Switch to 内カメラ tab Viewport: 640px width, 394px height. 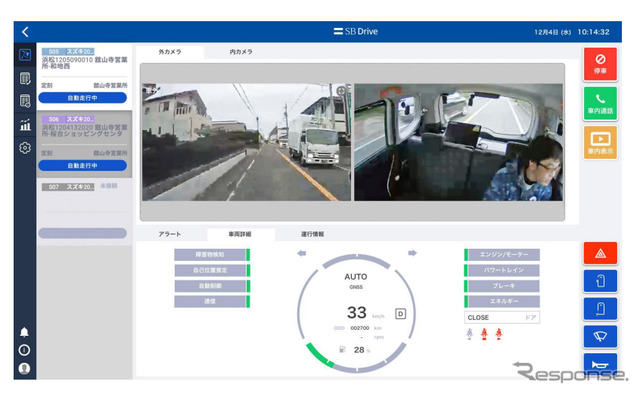point(241,52)
